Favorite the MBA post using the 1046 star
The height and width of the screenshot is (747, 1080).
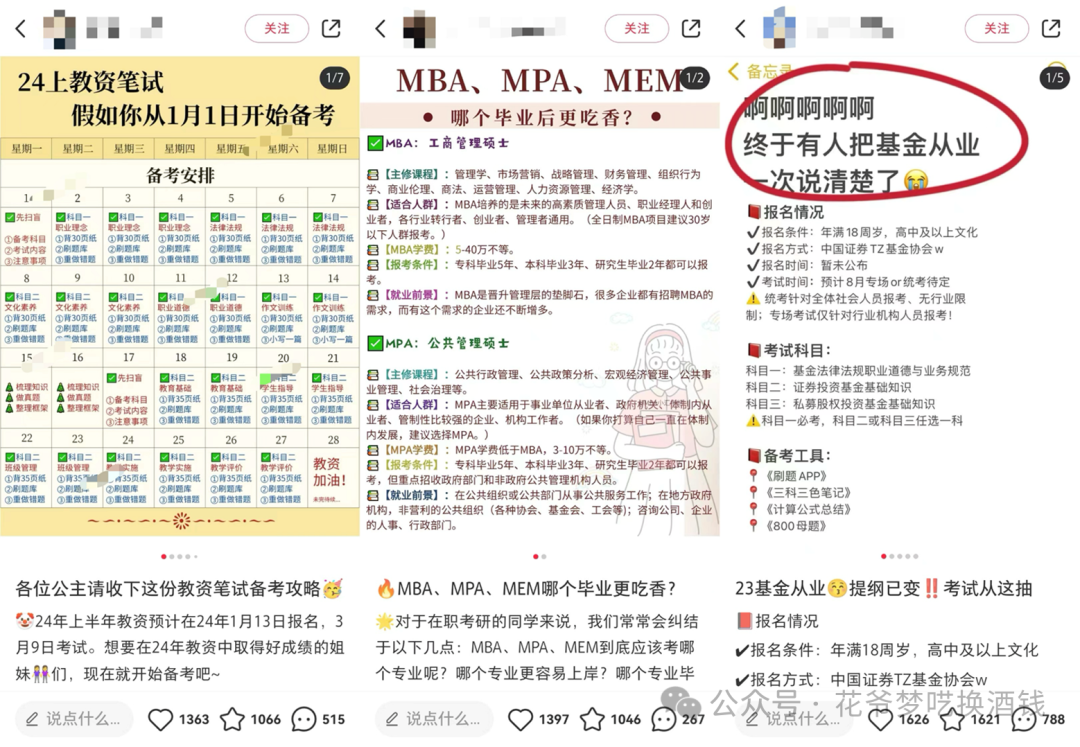pyautogui.click(x=592, y=719)
